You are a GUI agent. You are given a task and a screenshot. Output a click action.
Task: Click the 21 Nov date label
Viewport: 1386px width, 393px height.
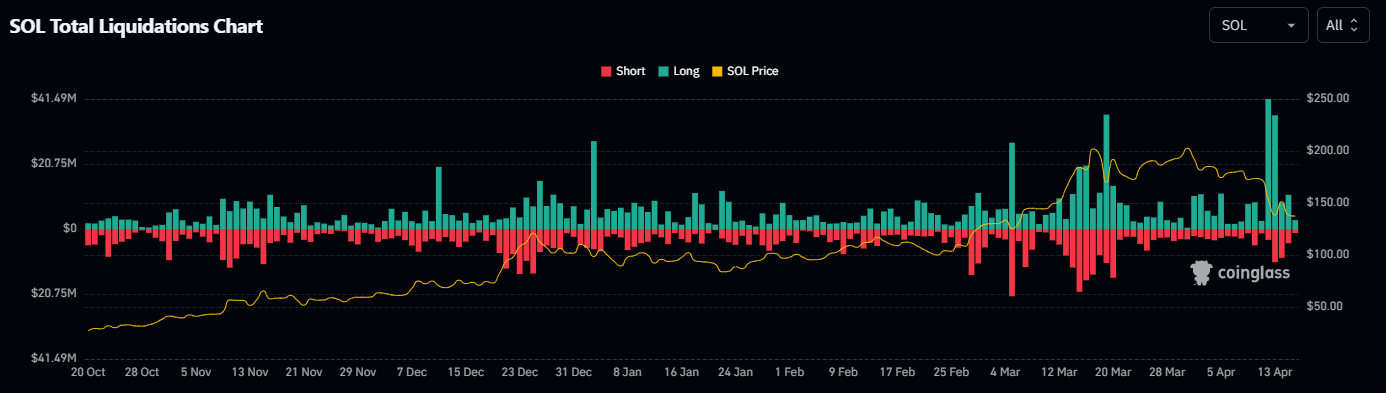304,372
